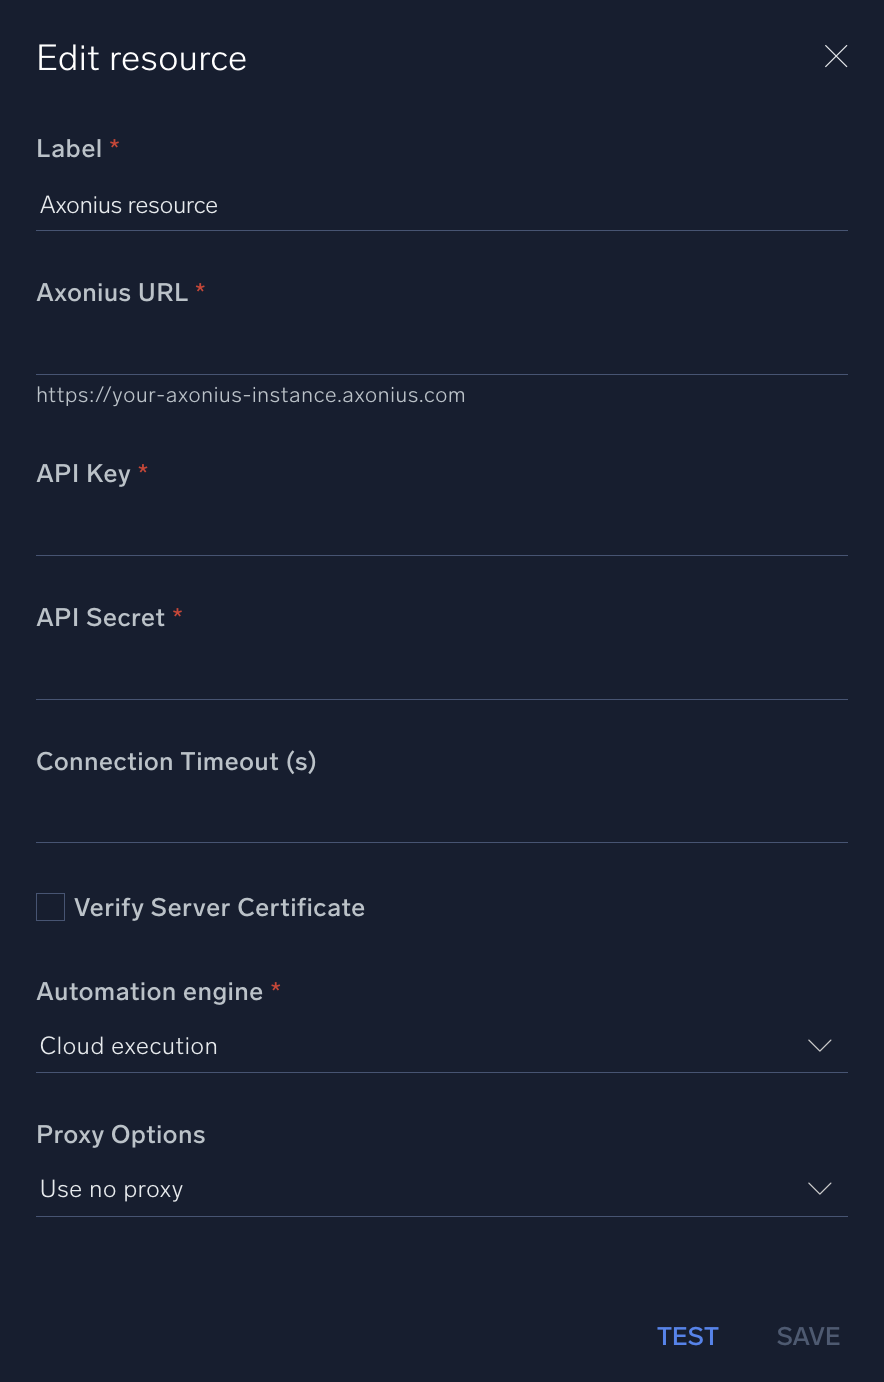Image resolution: width=884 pixels, height=1382 pixels.
Task: Toggle the certificate verification checkbox off
Action: (50, 907)
